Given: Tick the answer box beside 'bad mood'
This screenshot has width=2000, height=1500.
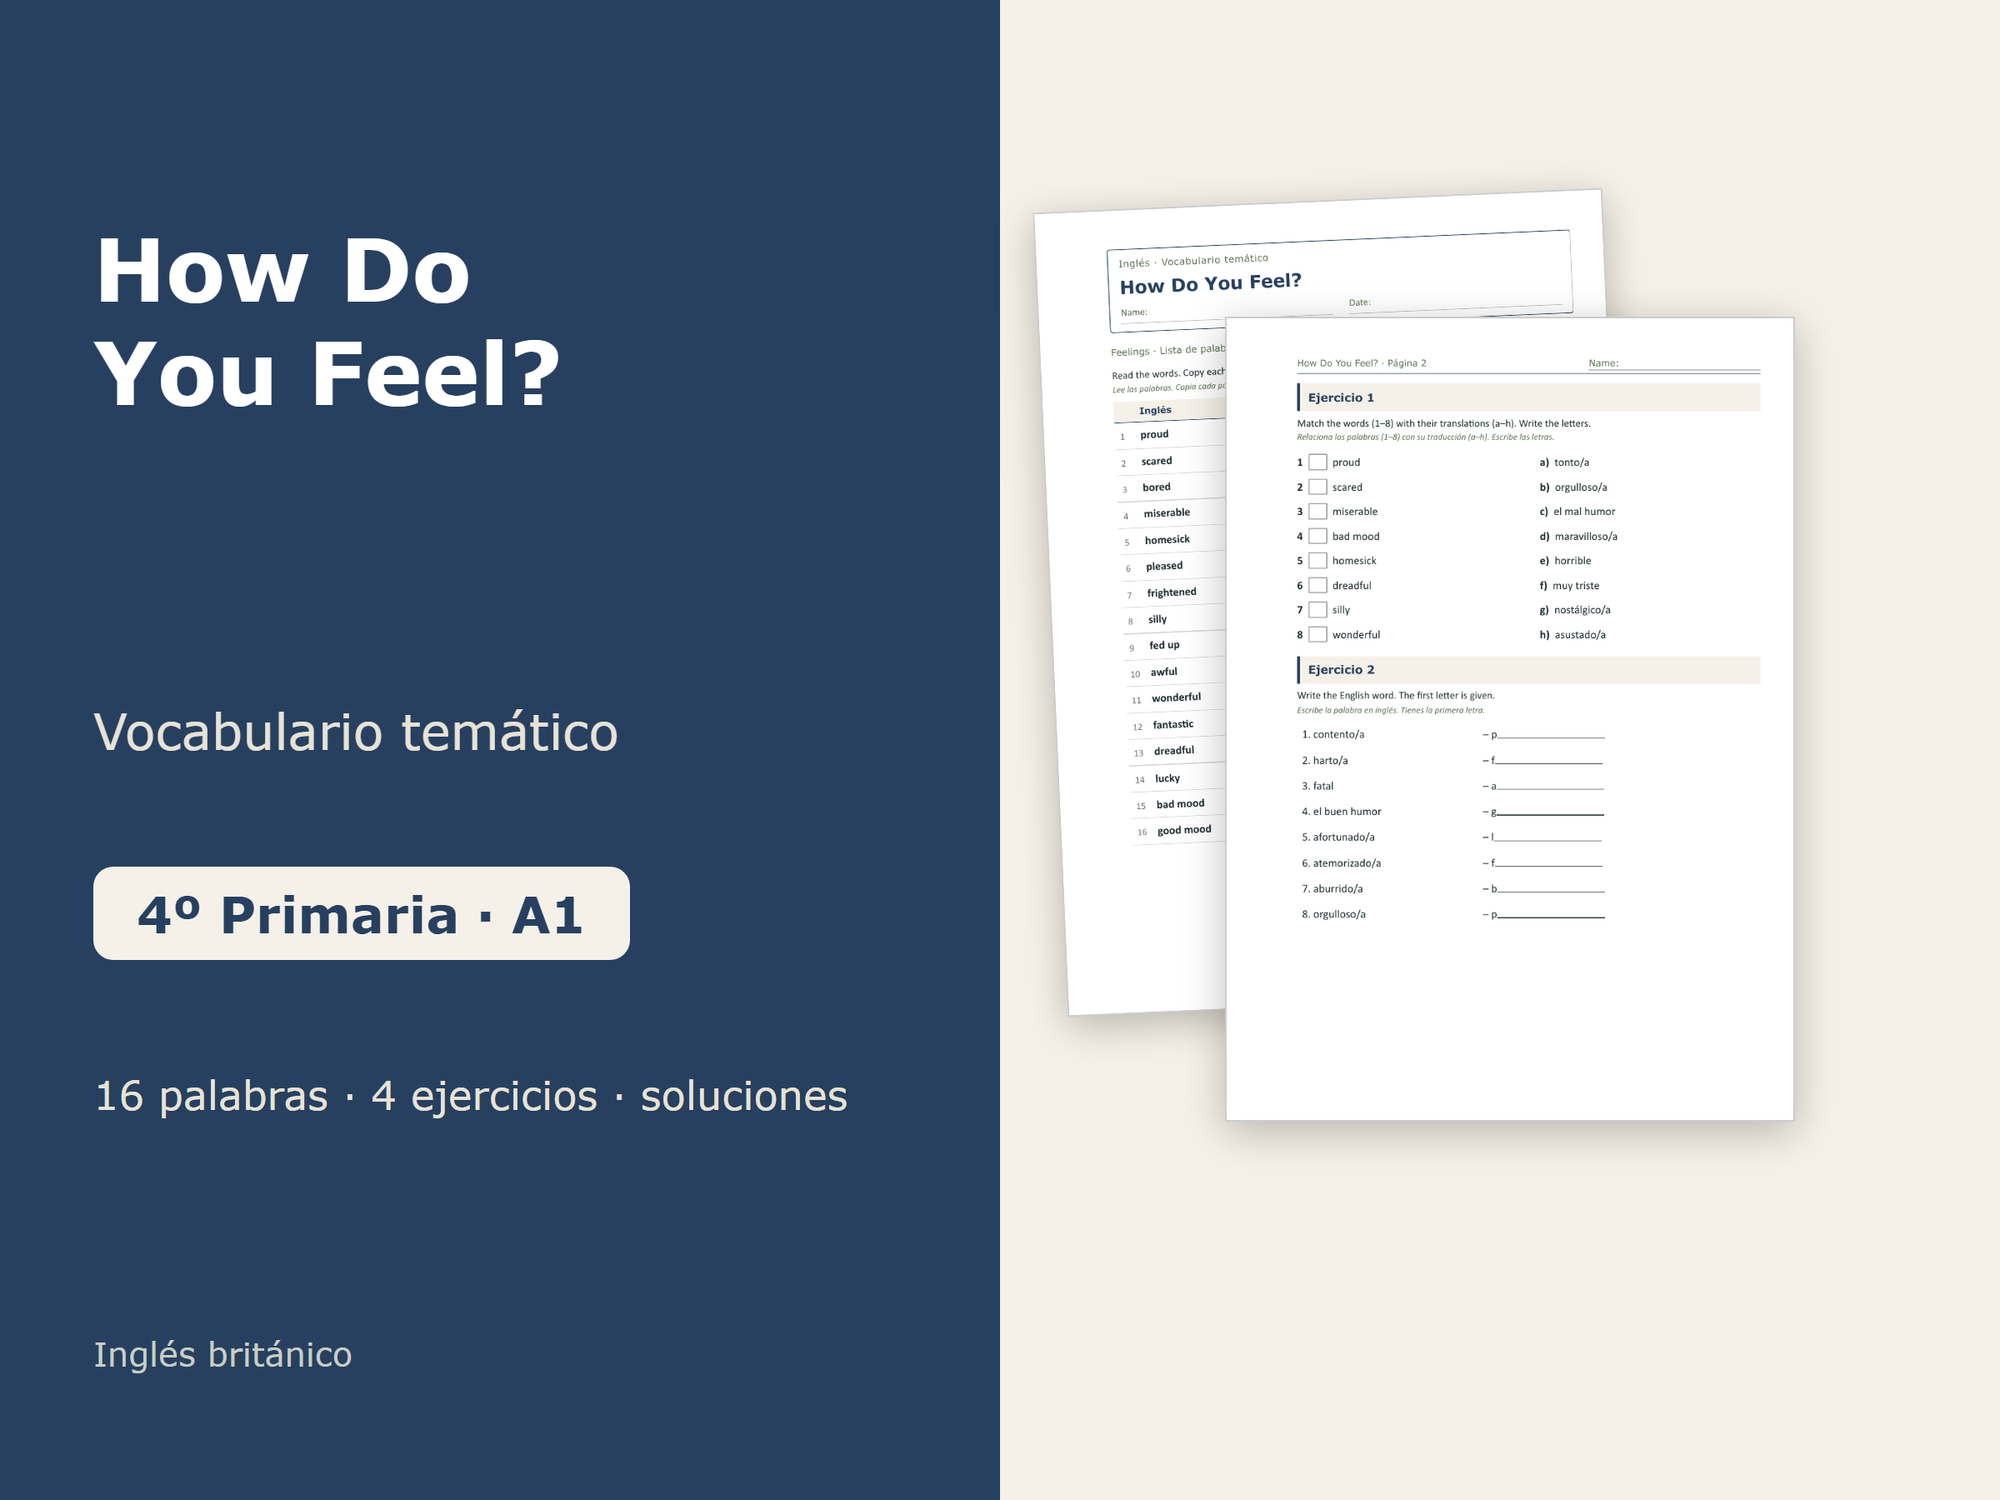Looking at the screenshot, I should [1318, 536].
